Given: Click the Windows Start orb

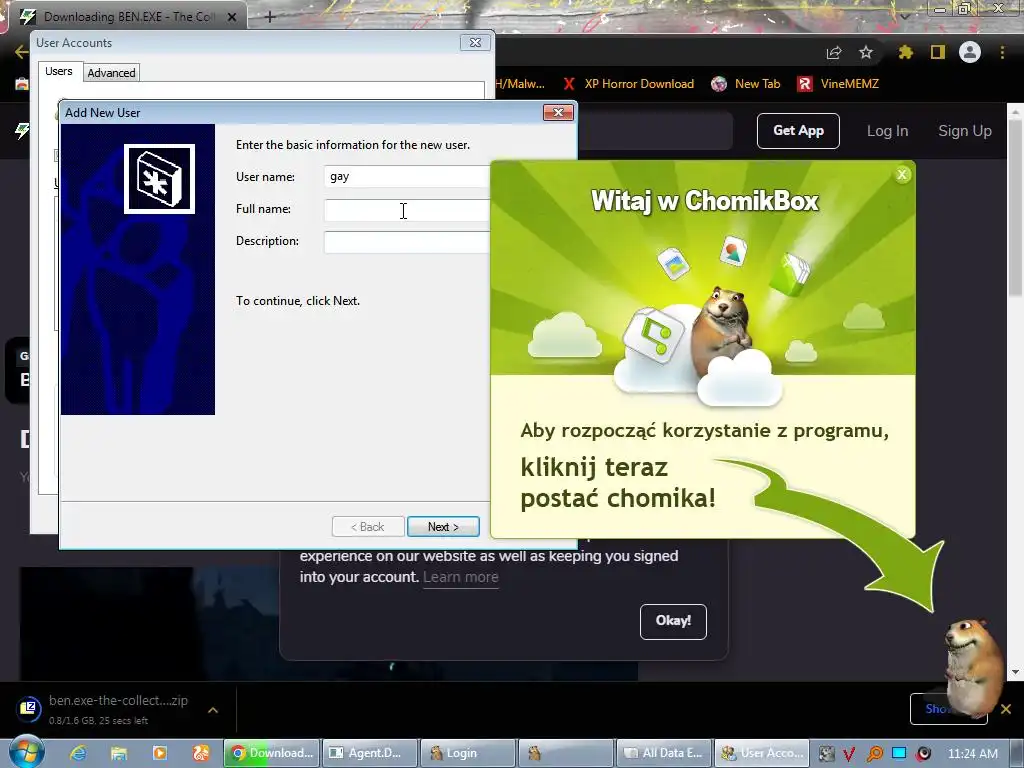Looking at the screenshot, I should [x=26, y=752].
